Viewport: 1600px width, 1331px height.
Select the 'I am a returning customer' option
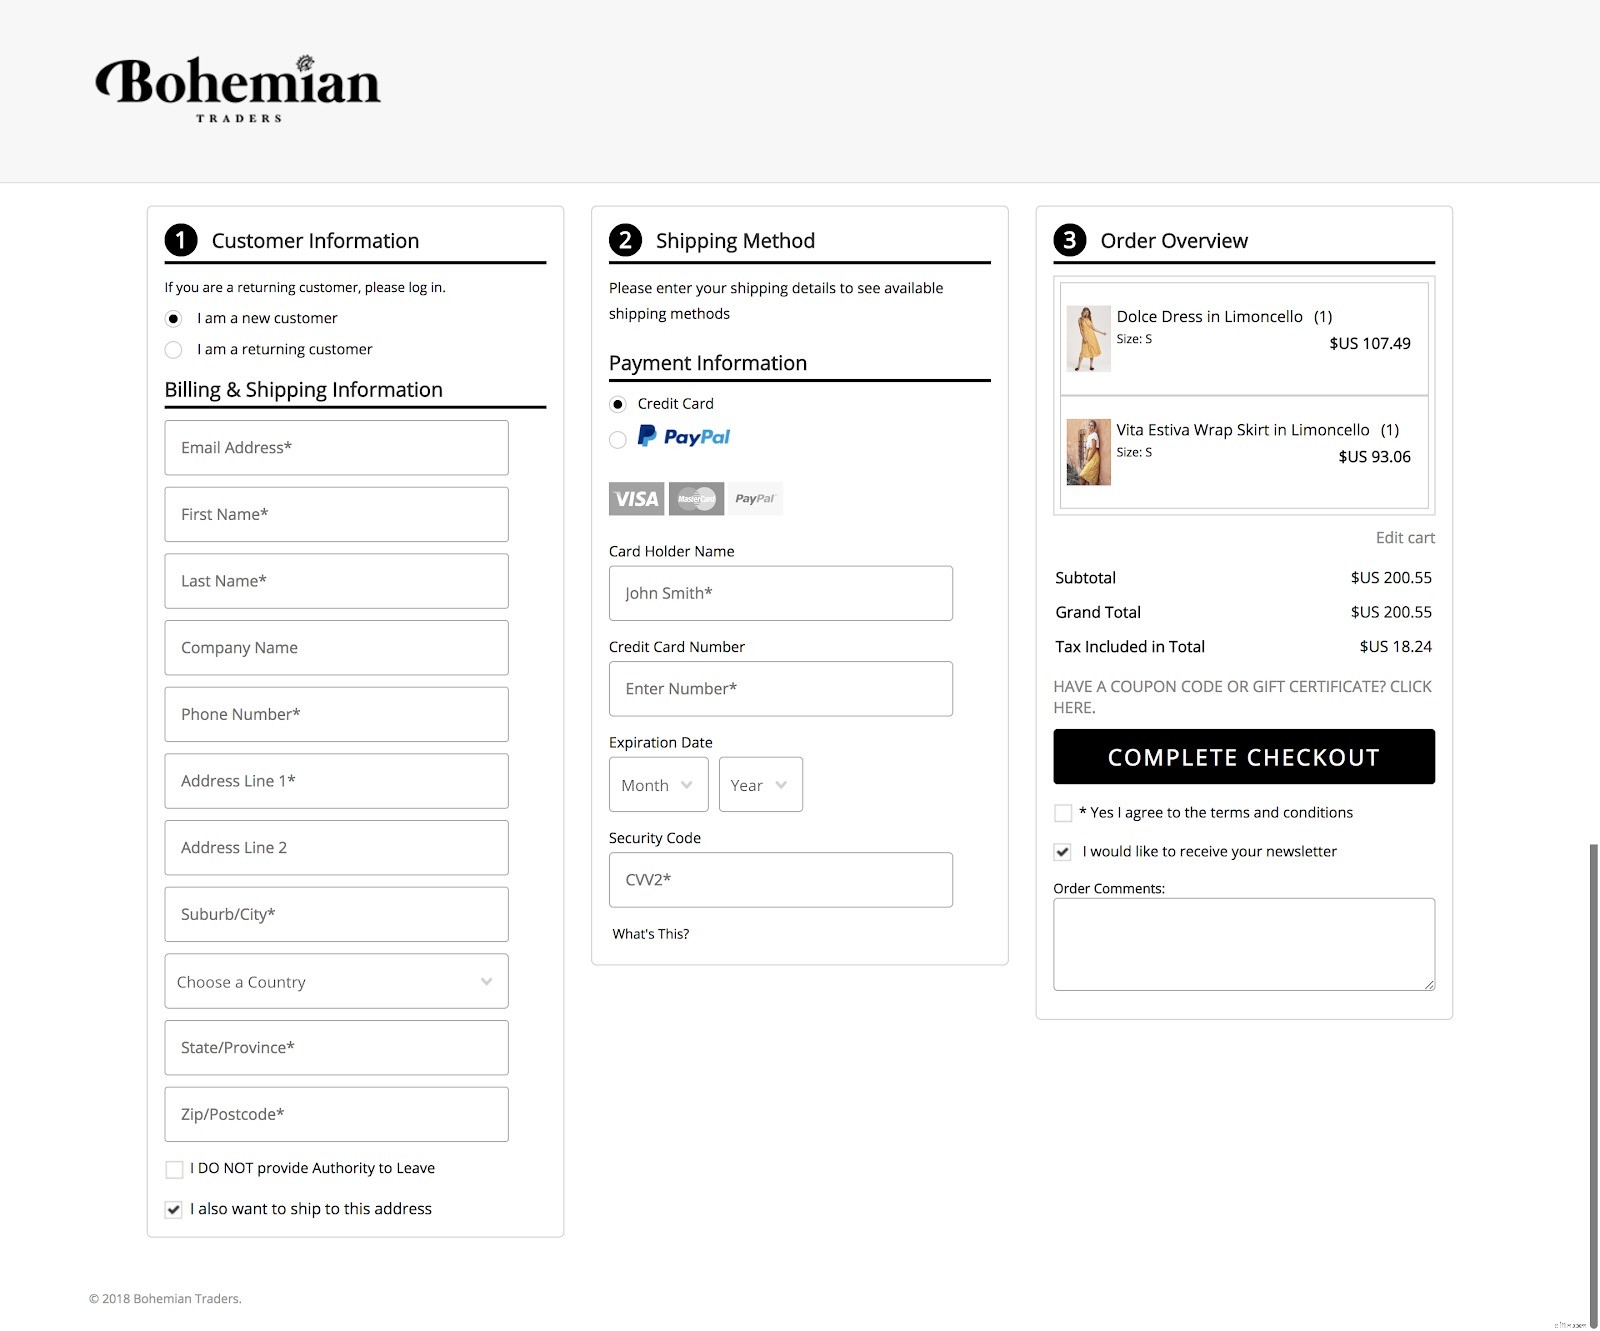point(172,349)
